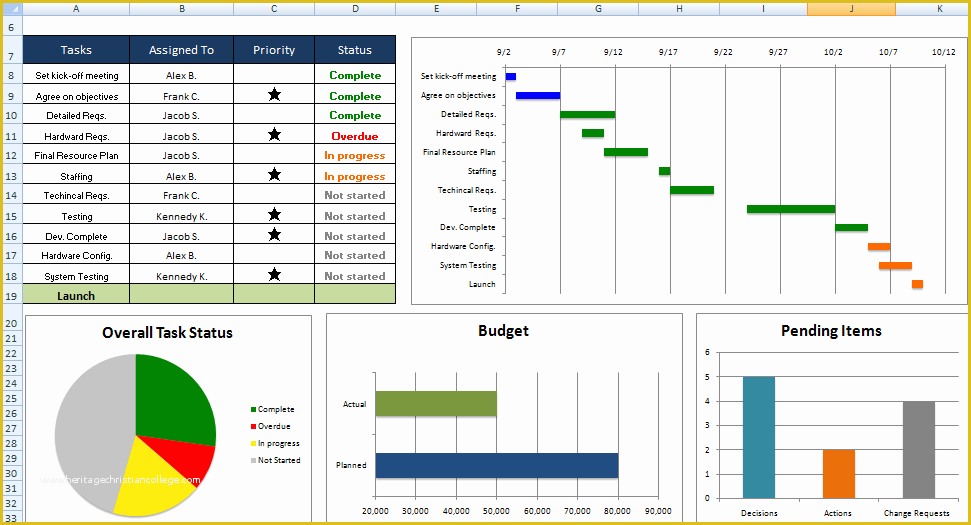Click the 10/2 date label on Gantt axis
971x525 pixels.
pyautogui.click(x=833, y=52)
